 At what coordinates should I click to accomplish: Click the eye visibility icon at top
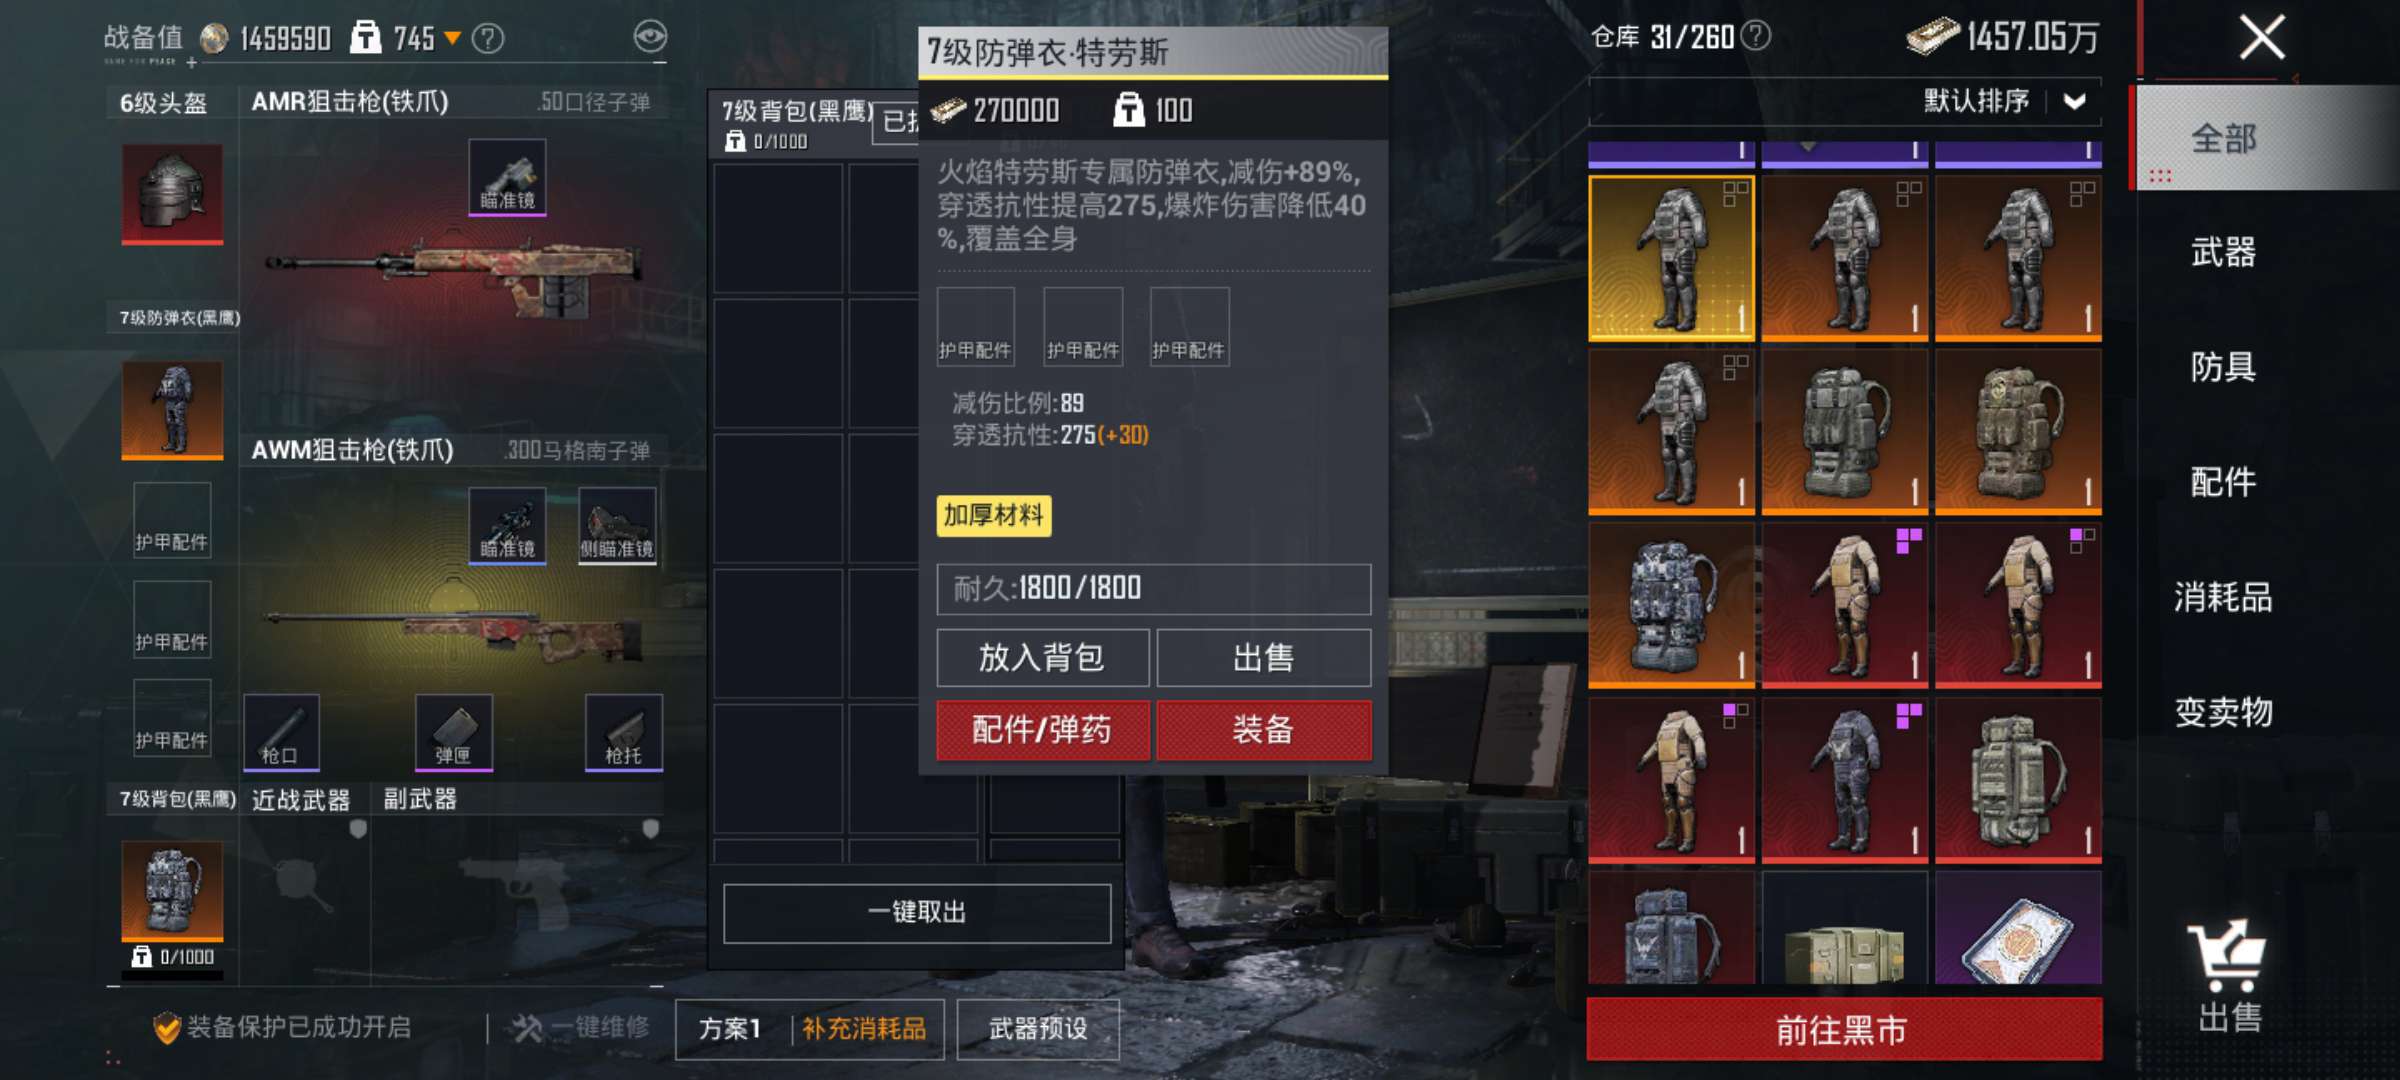[x=650, y=37]
